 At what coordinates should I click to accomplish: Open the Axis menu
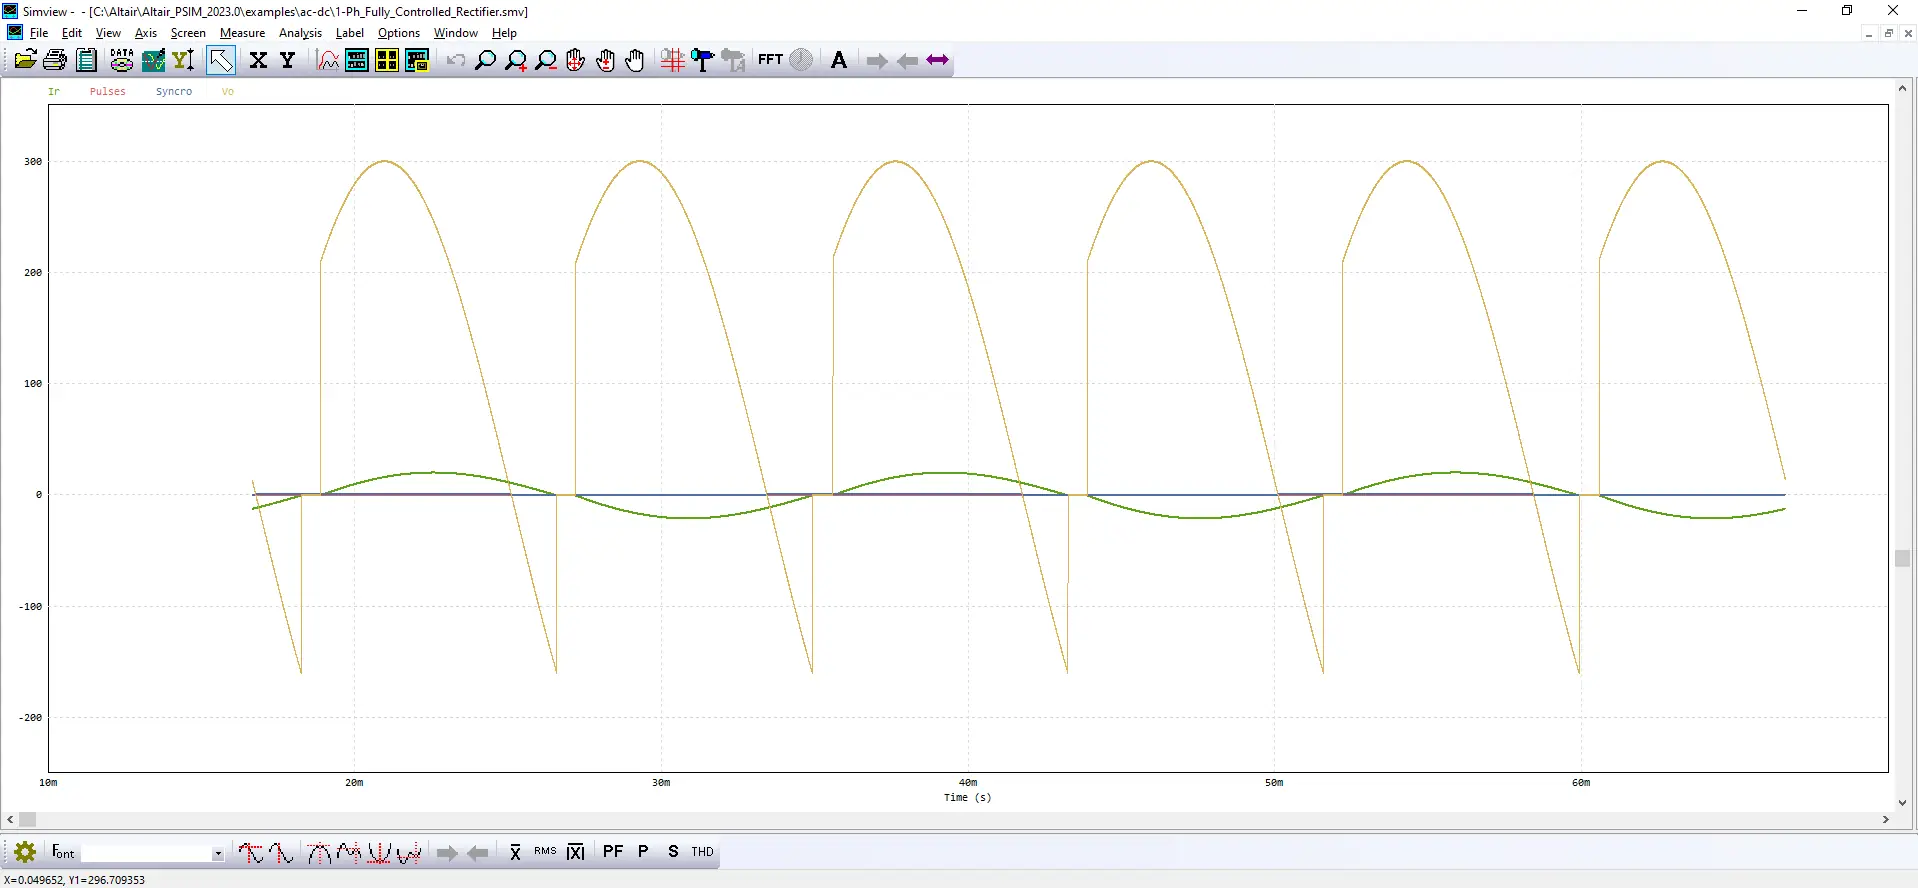[x=146, y=33]
